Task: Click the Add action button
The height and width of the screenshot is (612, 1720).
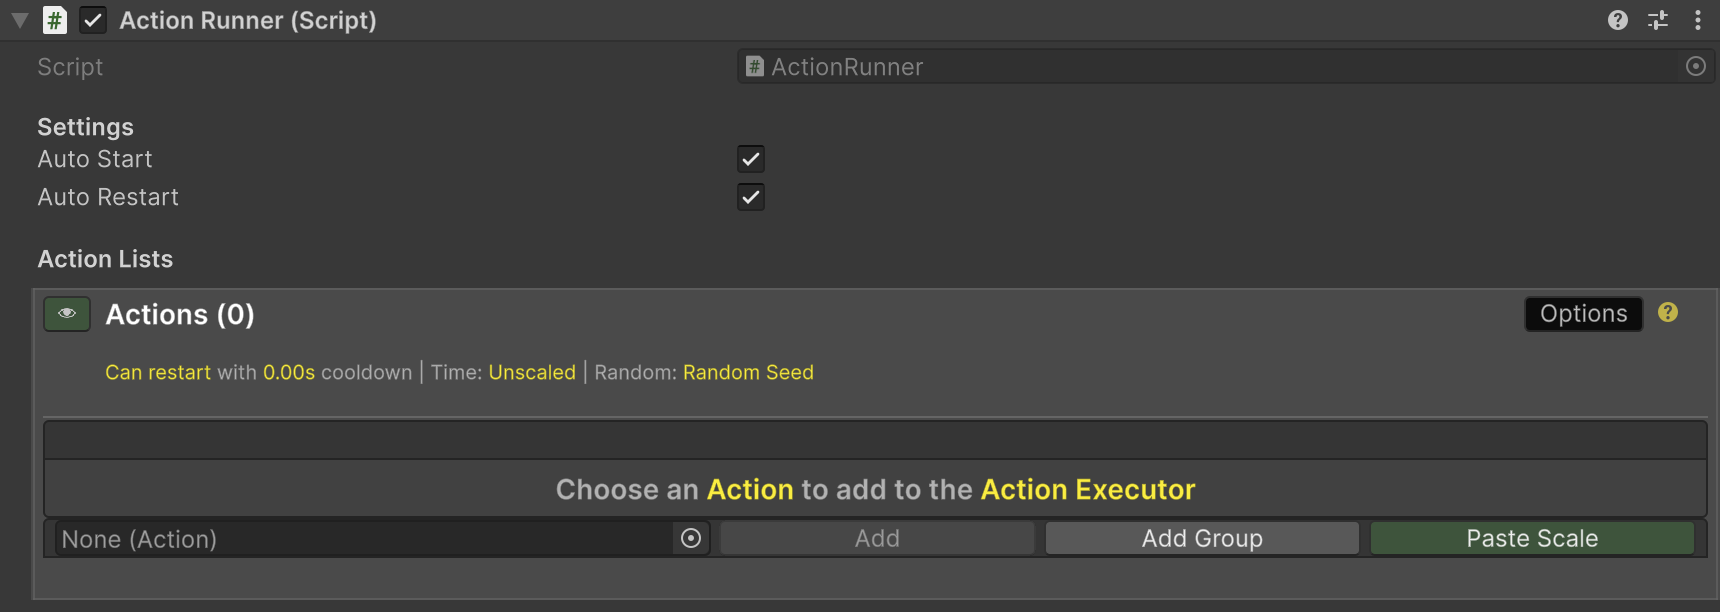Action: pos(877,538)
